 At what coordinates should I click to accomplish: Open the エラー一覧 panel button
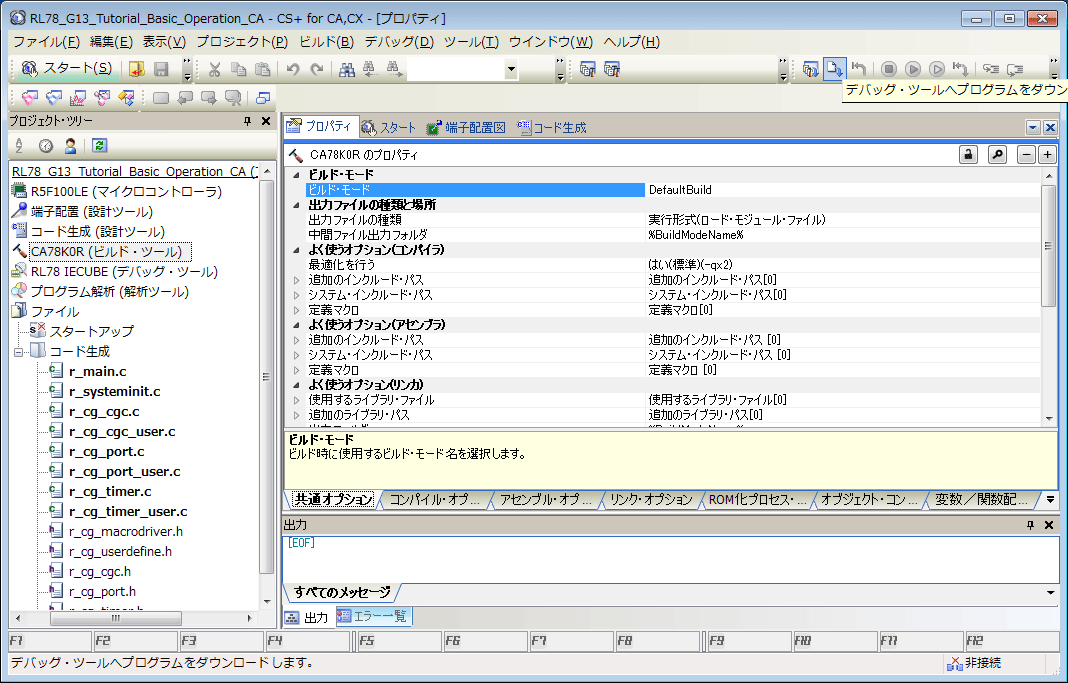(374, 617)
